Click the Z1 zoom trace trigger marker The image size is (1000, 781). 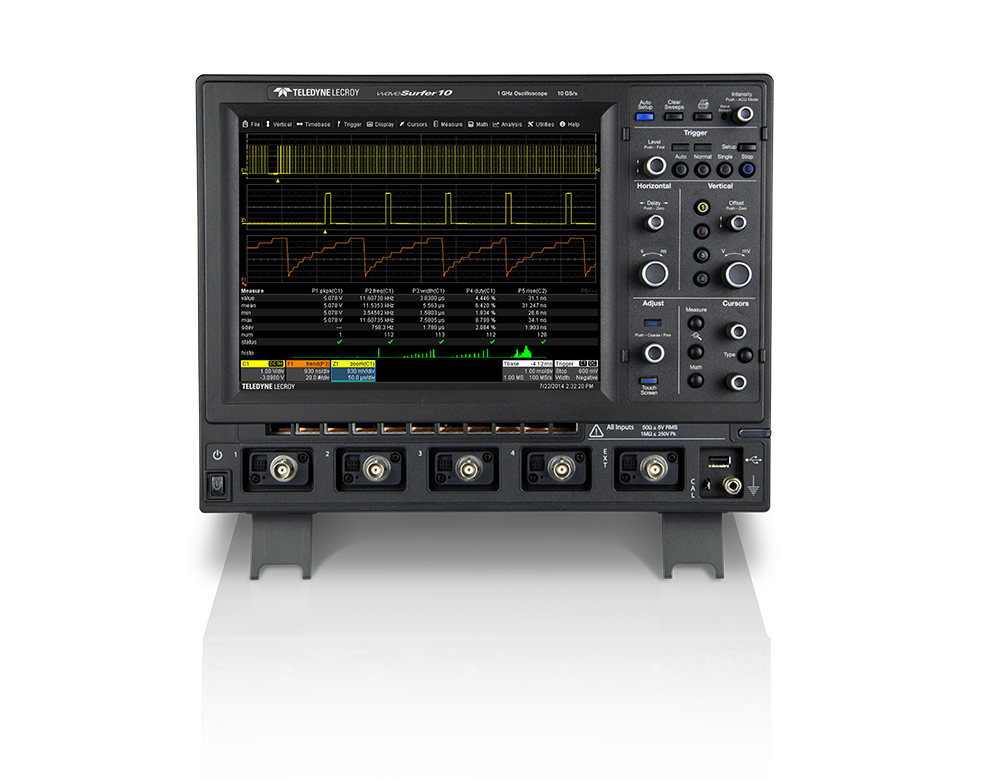[x=325, y=231]
